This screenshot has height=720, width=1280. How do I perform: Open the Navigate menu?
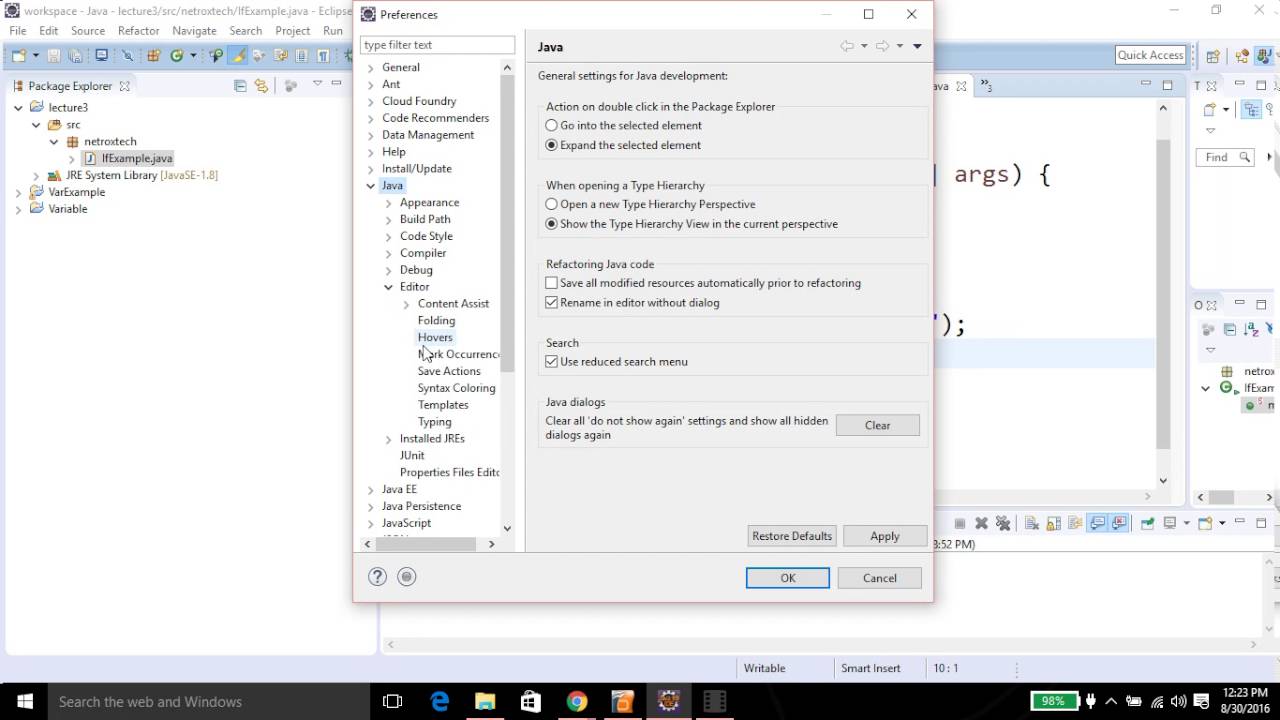coord(194,31)
